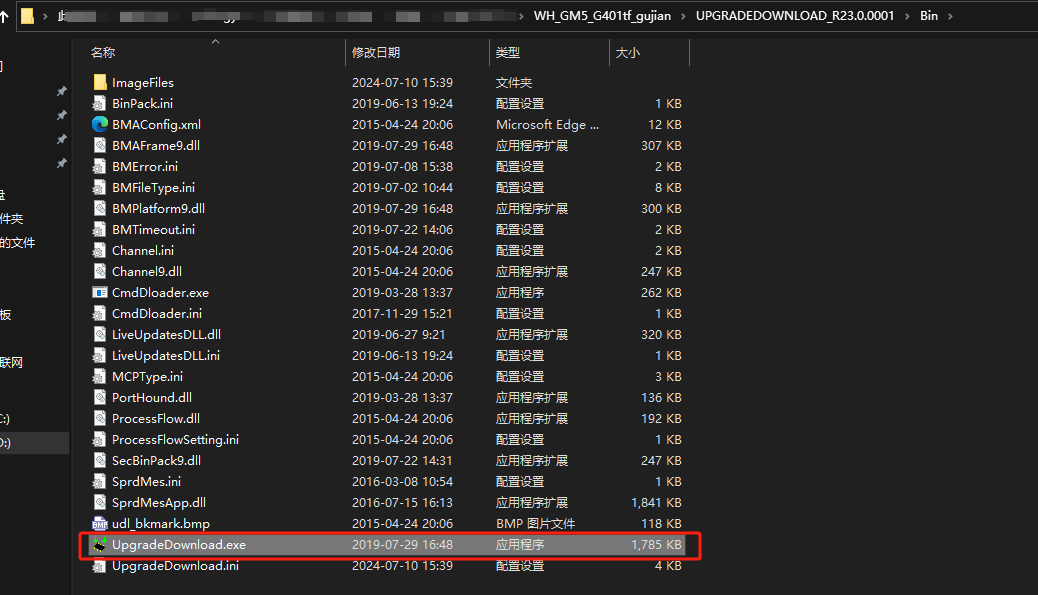This screenshot has height=595, width=1038.
Task: Click WH_GM5_G401tf_gujian in the address path
Action: point(602,16)
